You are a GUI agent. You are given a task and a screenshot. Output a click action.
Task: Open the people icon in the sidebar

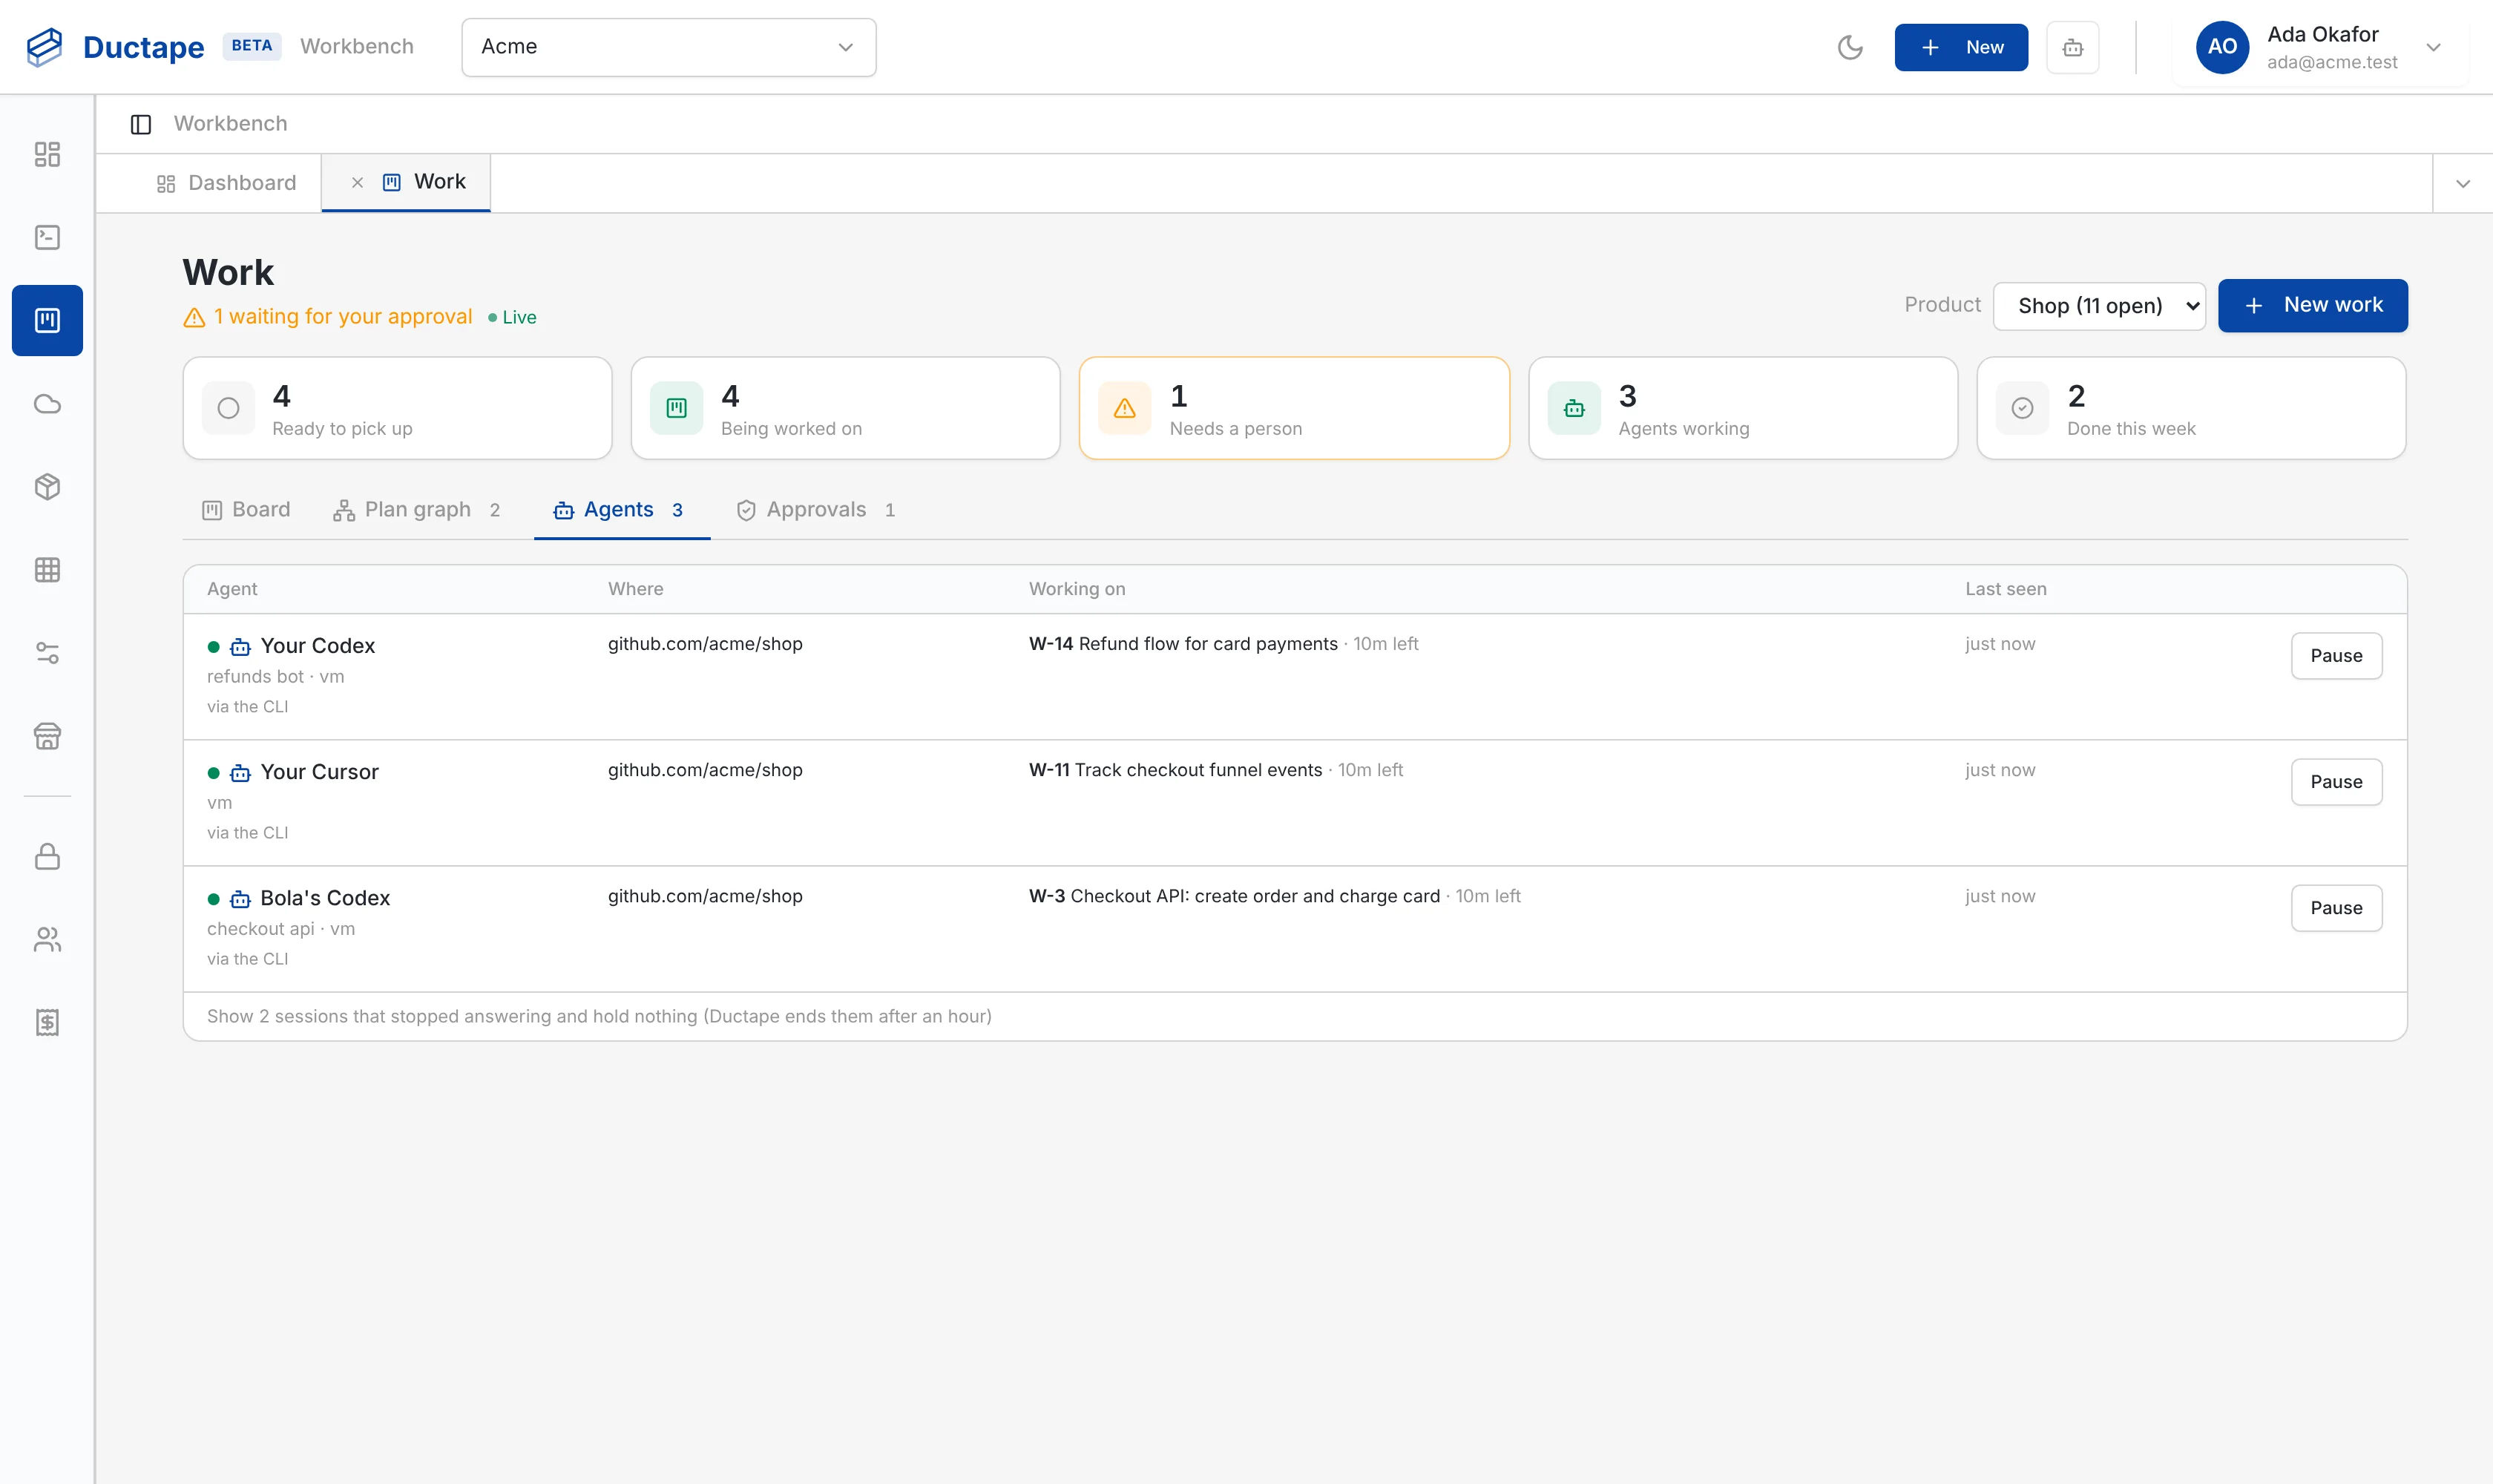pyautogui.click(x=47, y=940)
